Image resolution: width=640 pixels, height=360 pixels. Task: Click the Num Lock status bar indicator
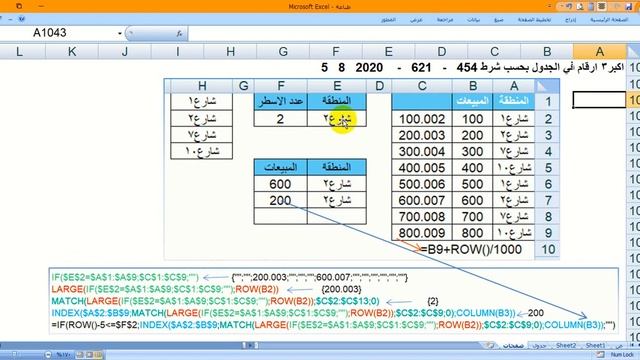[622, 354]
